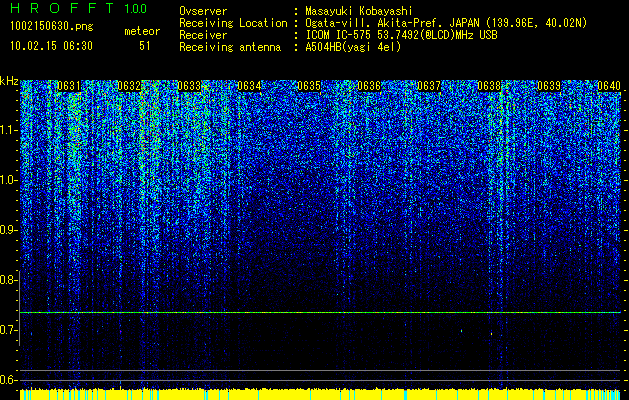Image resolution: width=629 pixels, height=400 pixels.
Task: Click the meteor label
Action: point(142,31)
